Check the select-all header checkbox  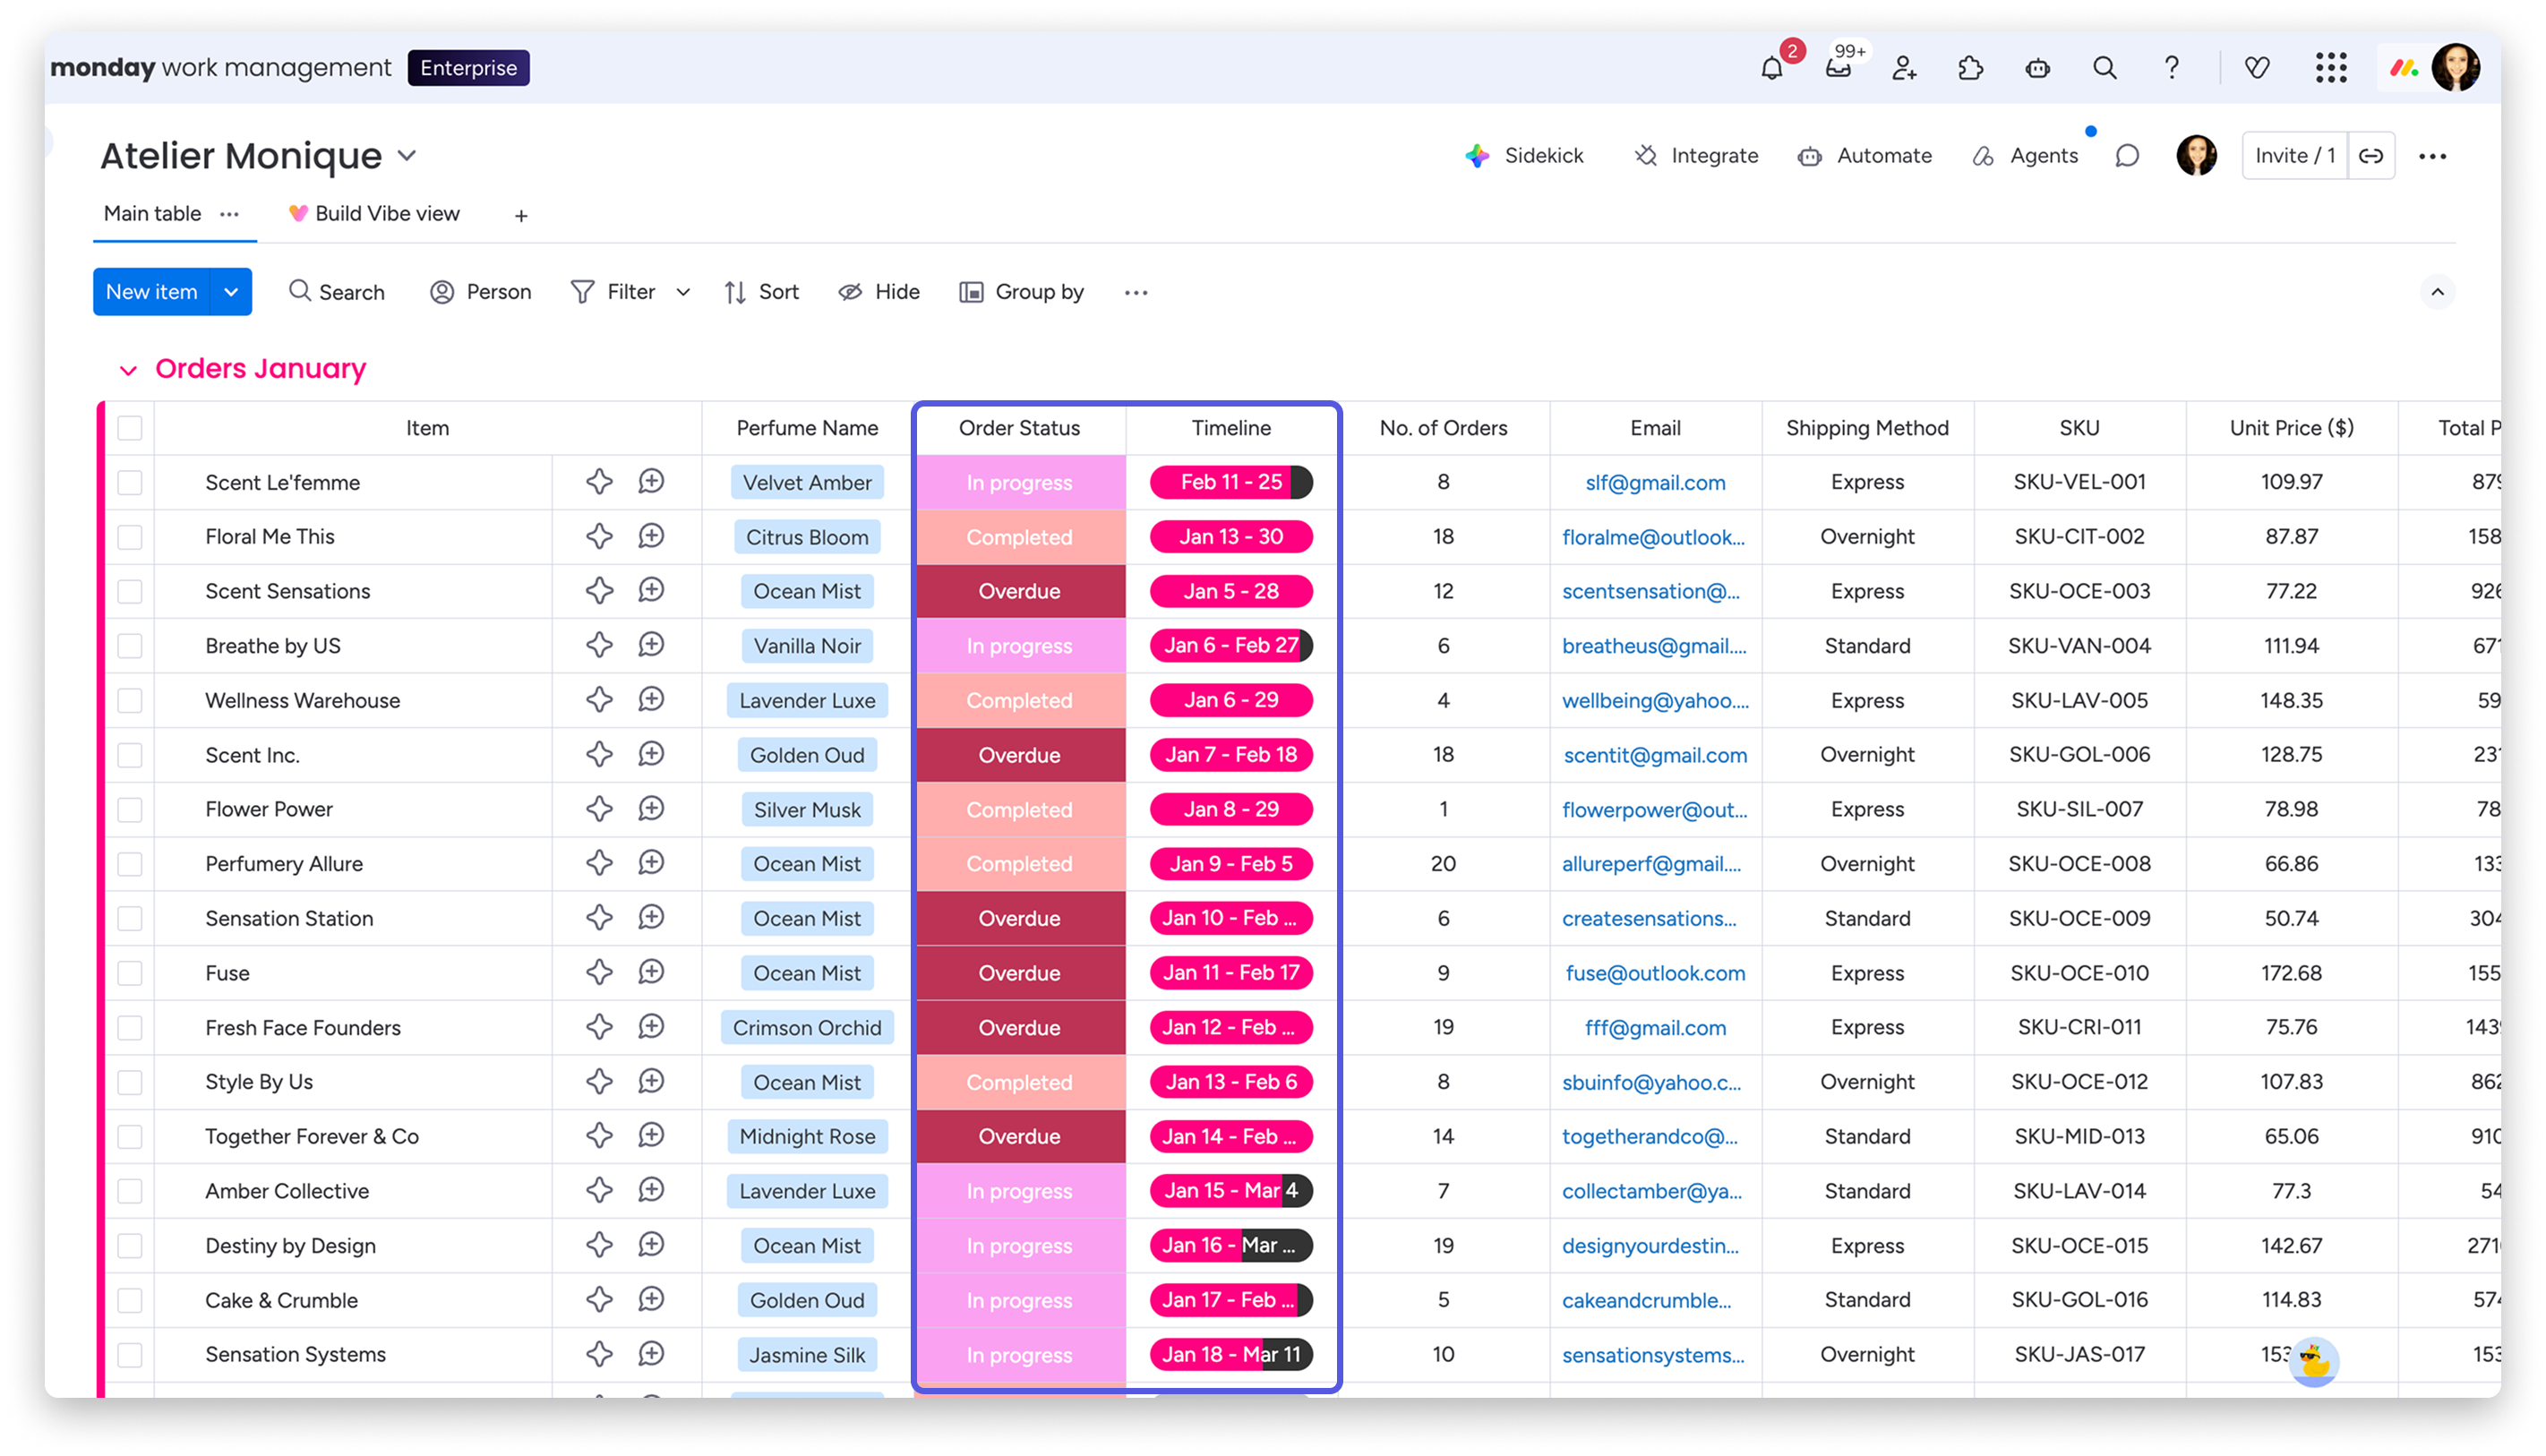click(130, 428)
